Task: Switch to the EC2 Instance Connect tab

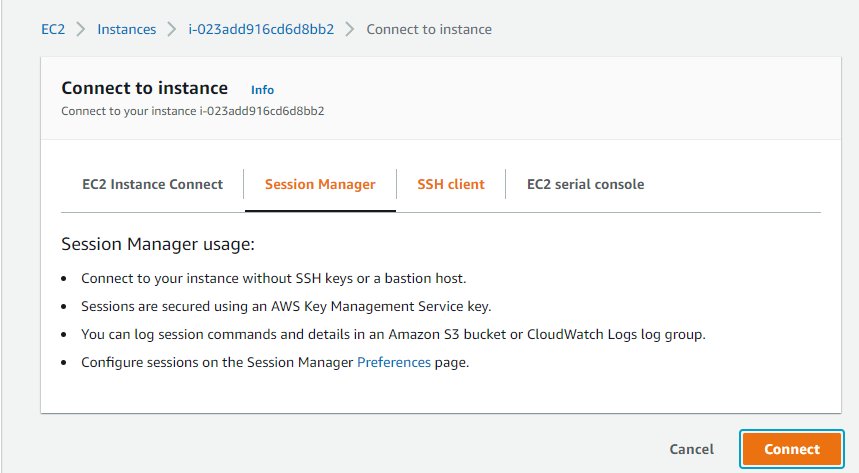Action: (152, 184)
